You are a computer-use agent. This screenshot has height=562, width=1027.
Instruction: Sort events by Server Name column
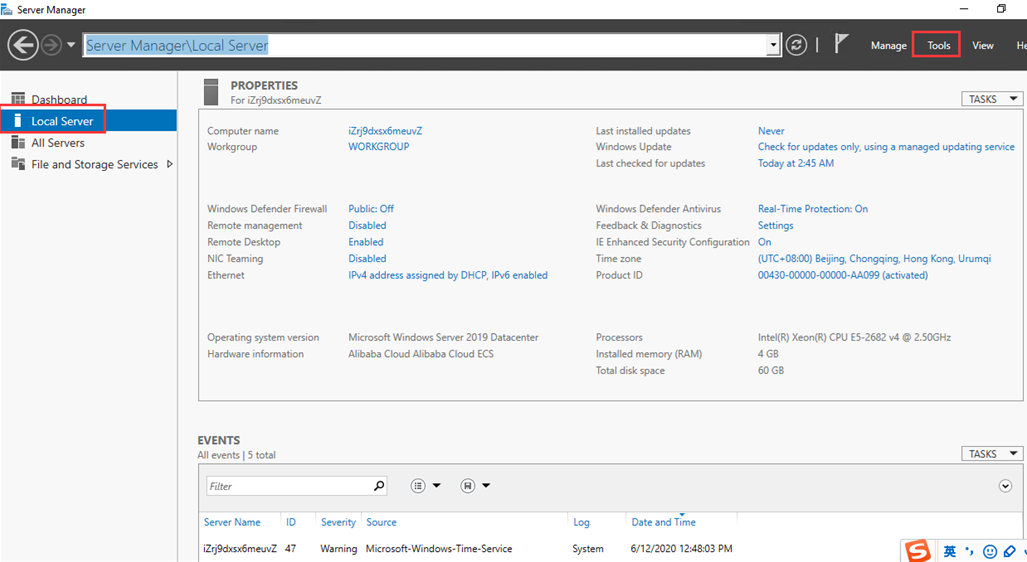[x=232, y=522]
